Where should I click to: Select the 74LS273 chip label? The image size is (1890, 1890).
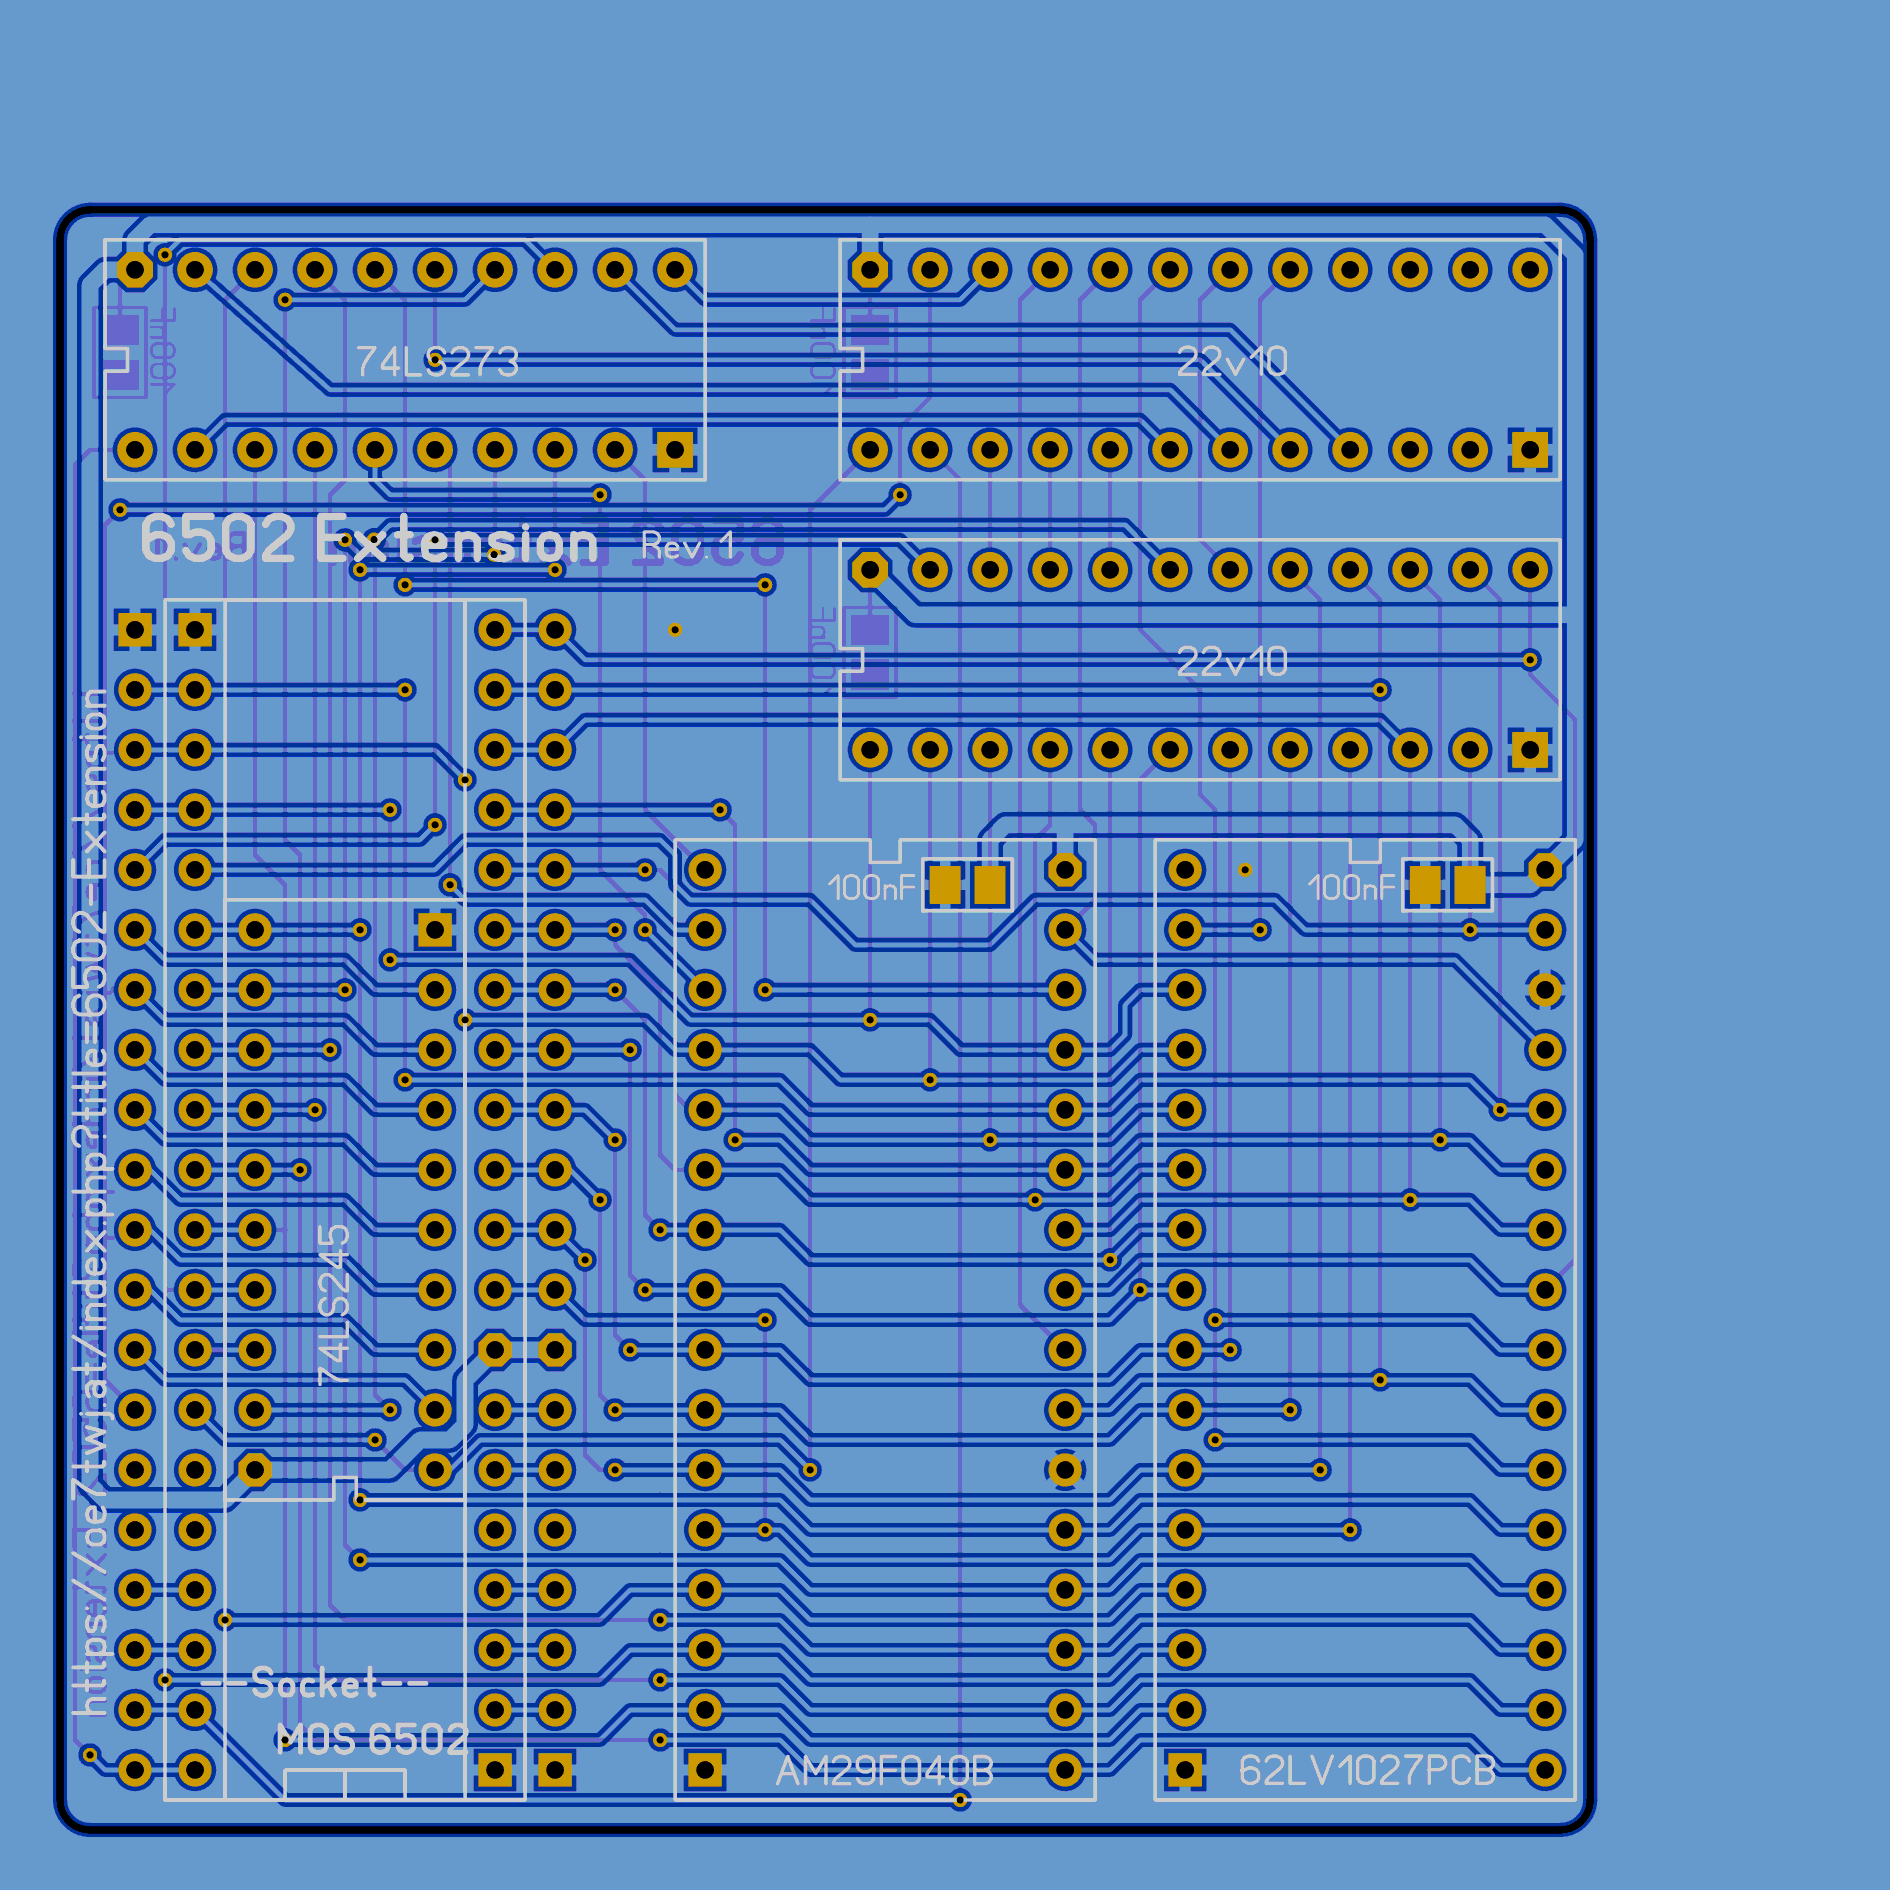[437, 361]
